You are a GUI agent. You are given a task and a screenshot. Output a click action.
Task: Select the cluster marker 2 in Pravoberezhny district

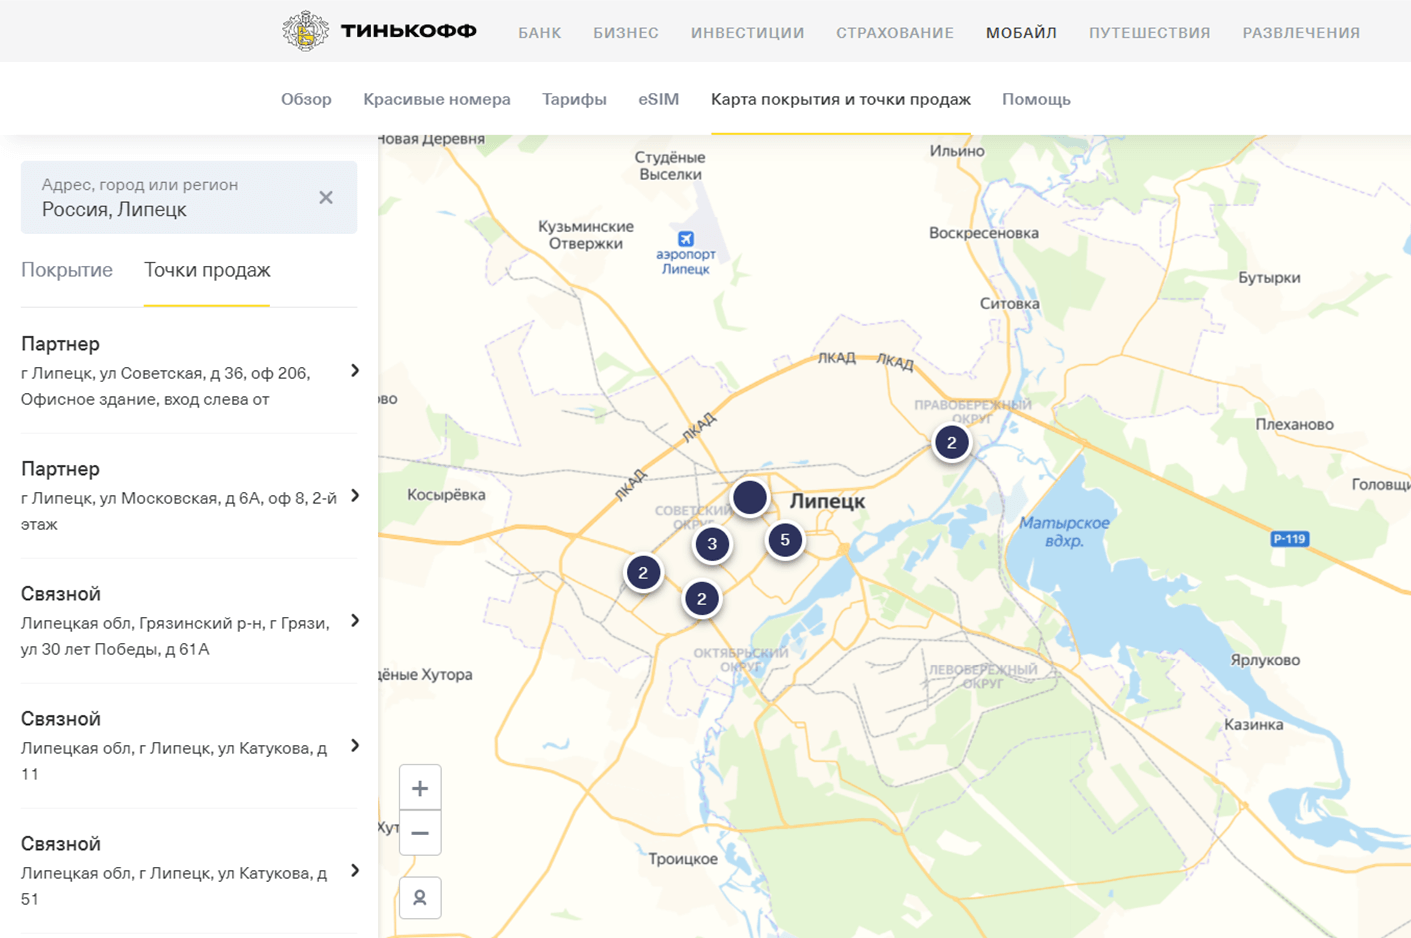click(x=951, y=442)
